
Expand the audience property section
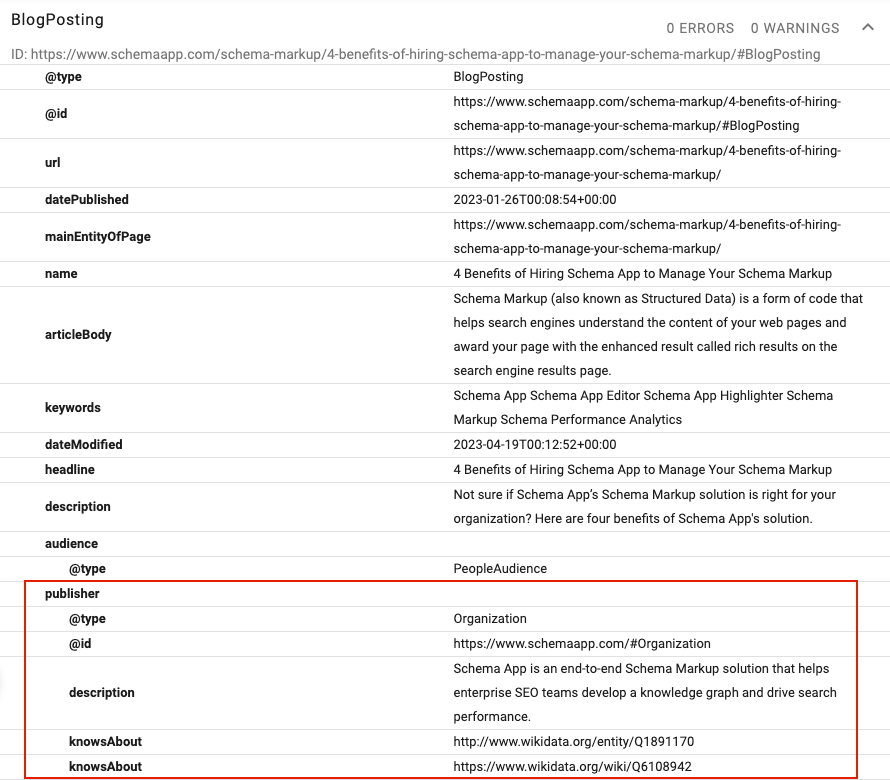[70, 543]
